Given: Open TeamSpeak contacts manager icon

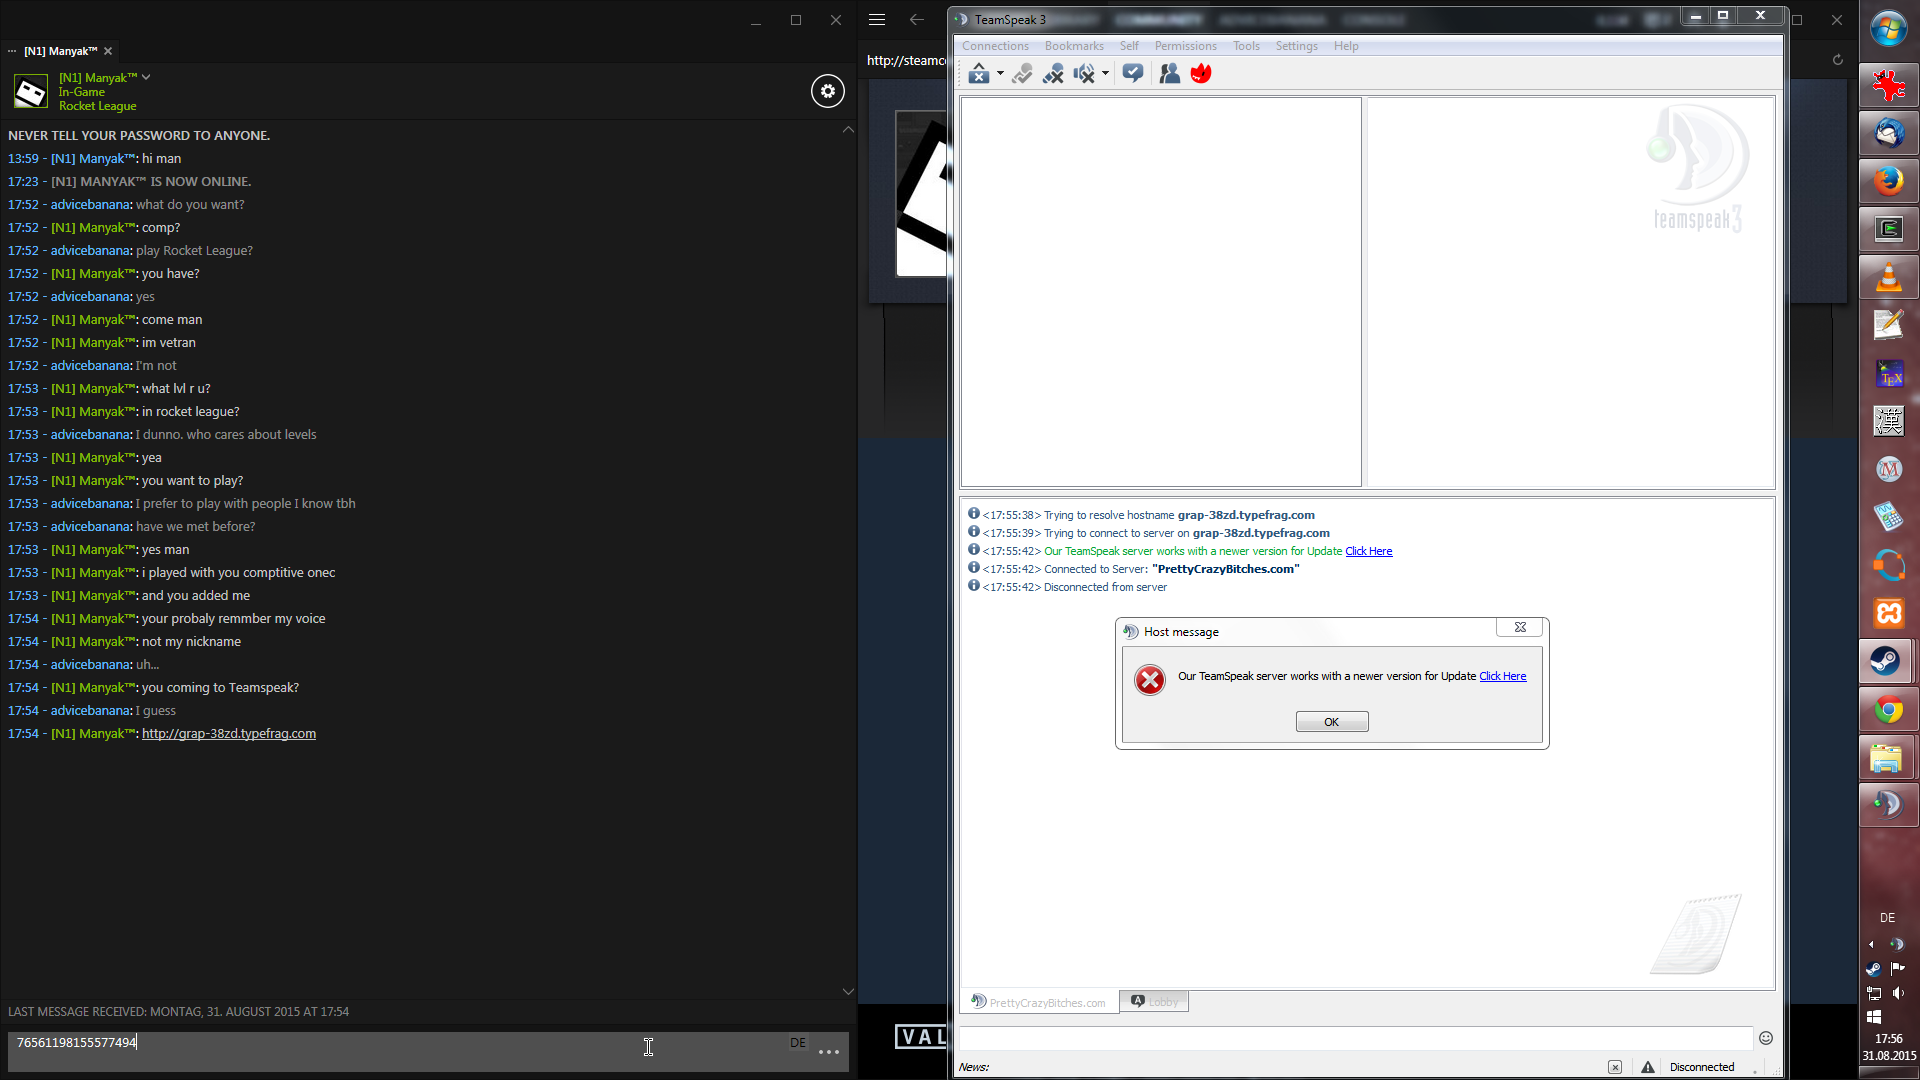Looking at the screenshot, I should point(1169,73).
